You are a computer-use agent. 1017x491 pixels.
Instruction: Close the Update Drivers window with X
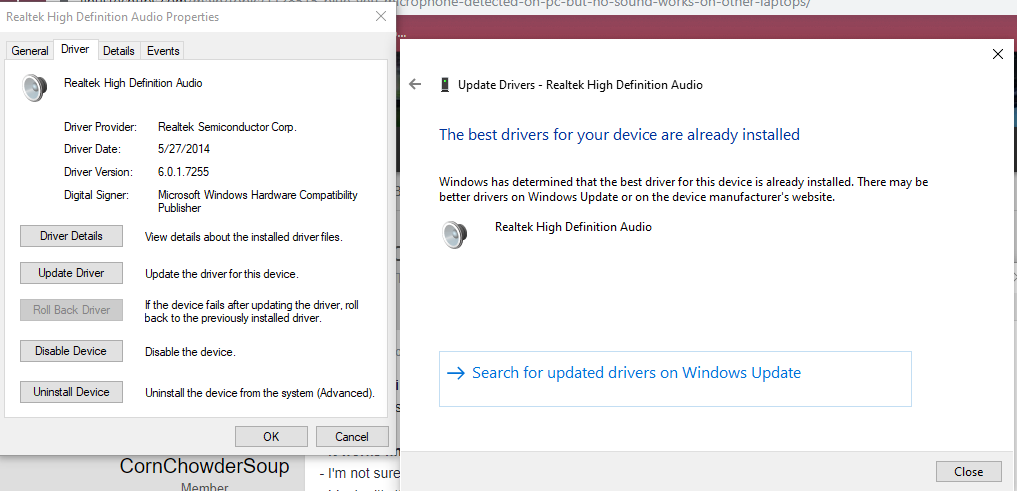click(998, 54)
